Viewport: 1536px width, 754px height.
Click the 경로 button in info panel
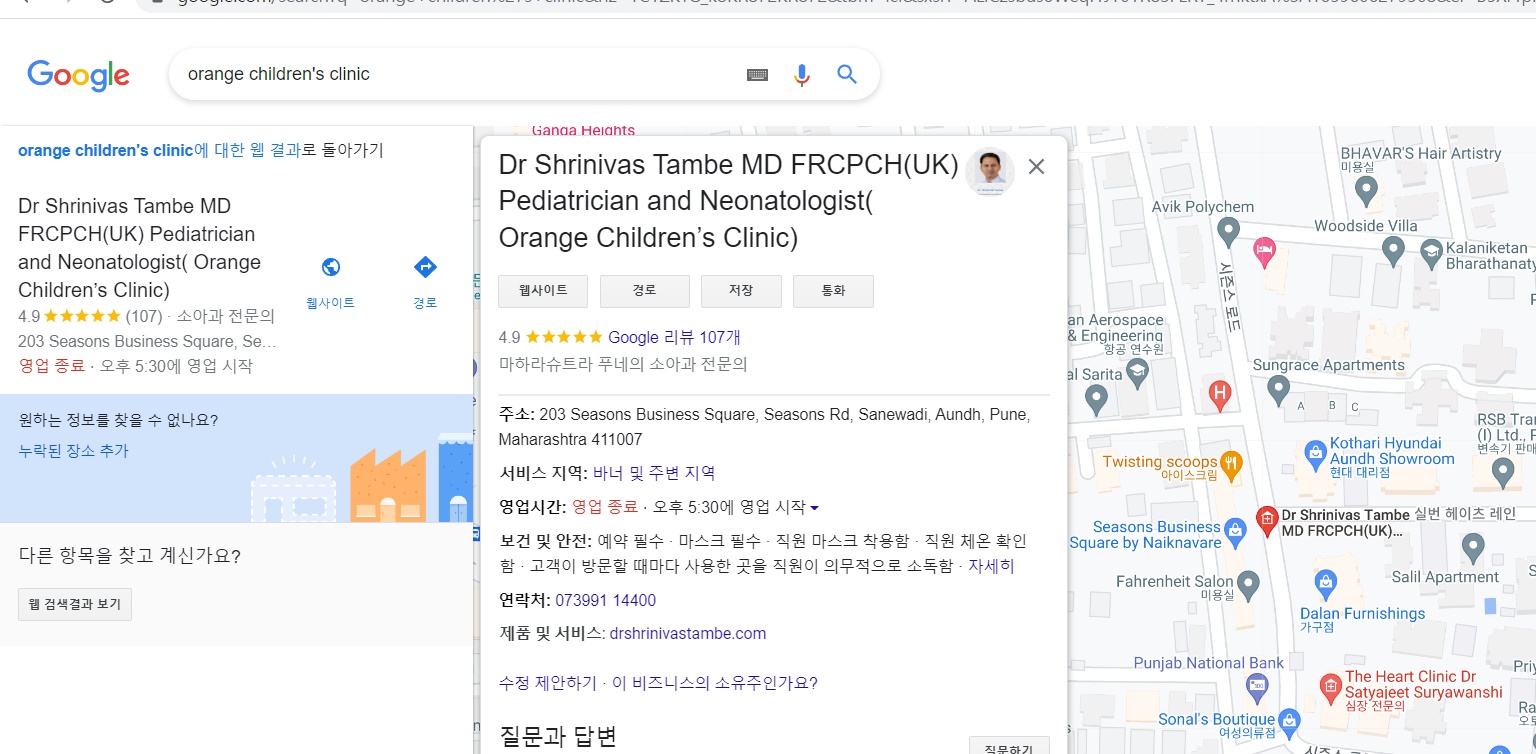click(x=645, y=291)
